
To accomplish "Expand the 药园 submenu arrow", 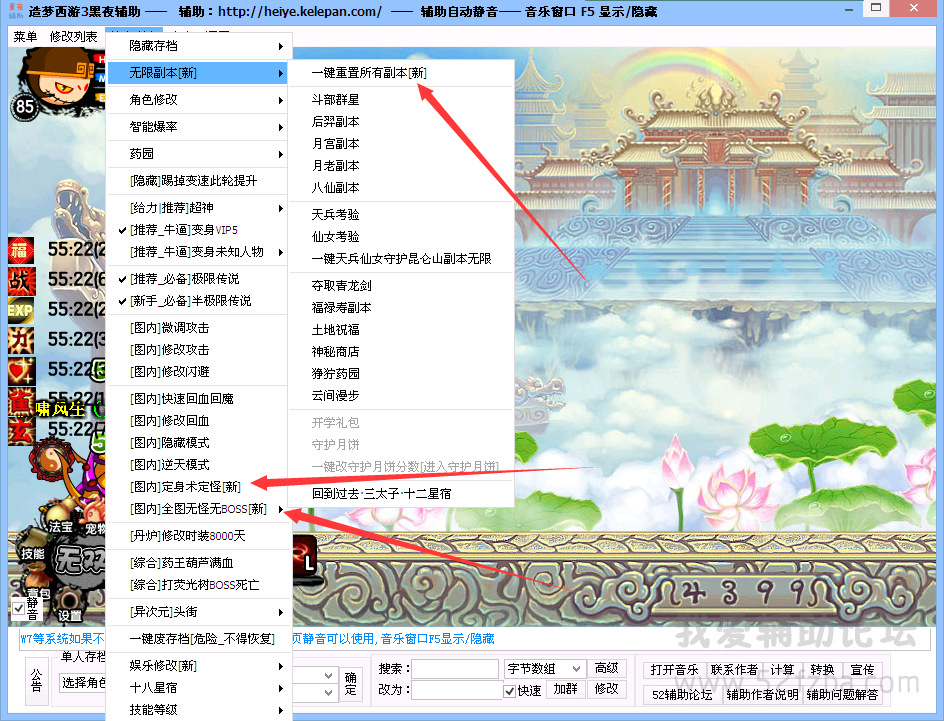I will tap(281, 155).
